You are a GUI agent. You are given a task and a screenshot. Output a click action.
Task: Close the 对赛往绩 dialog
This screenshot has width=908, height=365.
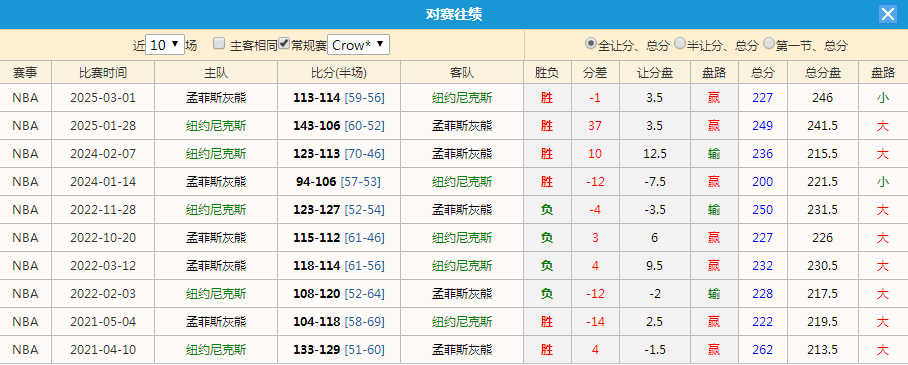pos(887,14)
